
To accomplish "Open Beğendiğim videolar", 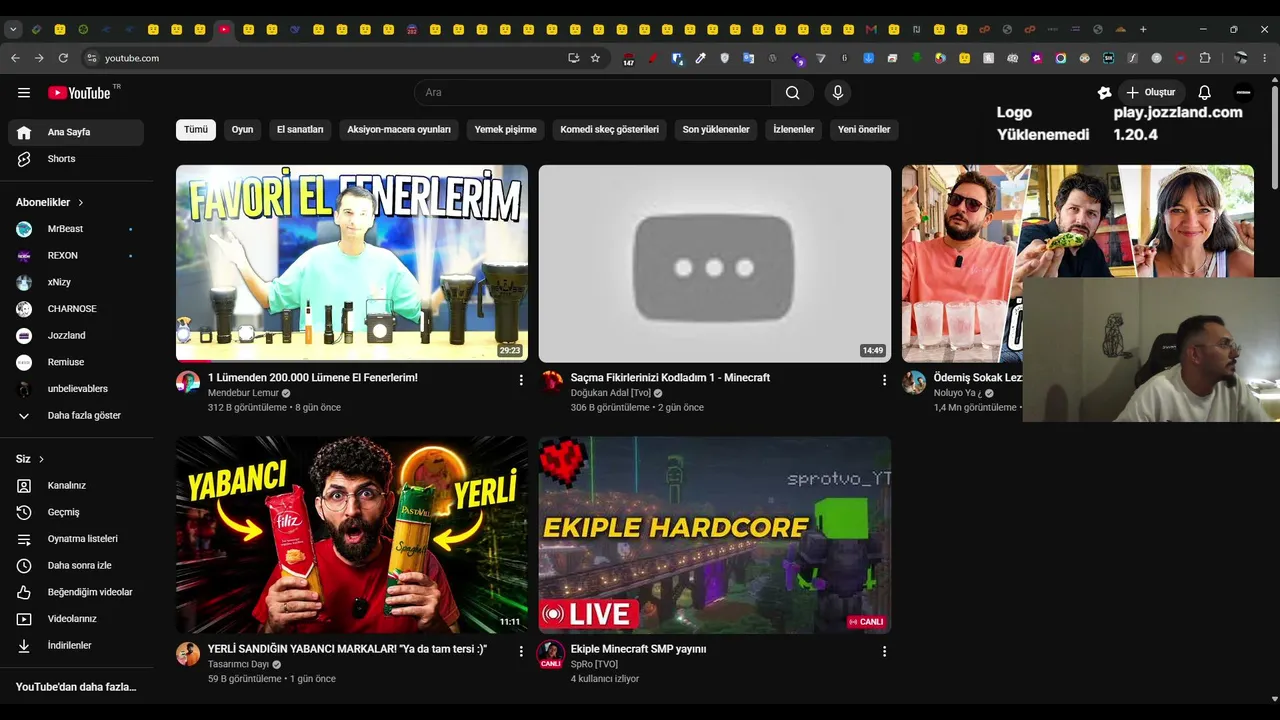I will point(76,592).
